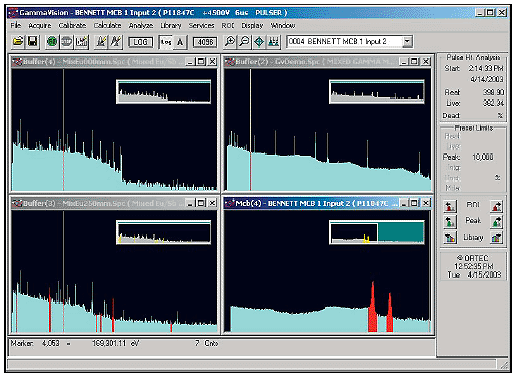Open the File menu
The image size is (516, 376).
(16, 25)
